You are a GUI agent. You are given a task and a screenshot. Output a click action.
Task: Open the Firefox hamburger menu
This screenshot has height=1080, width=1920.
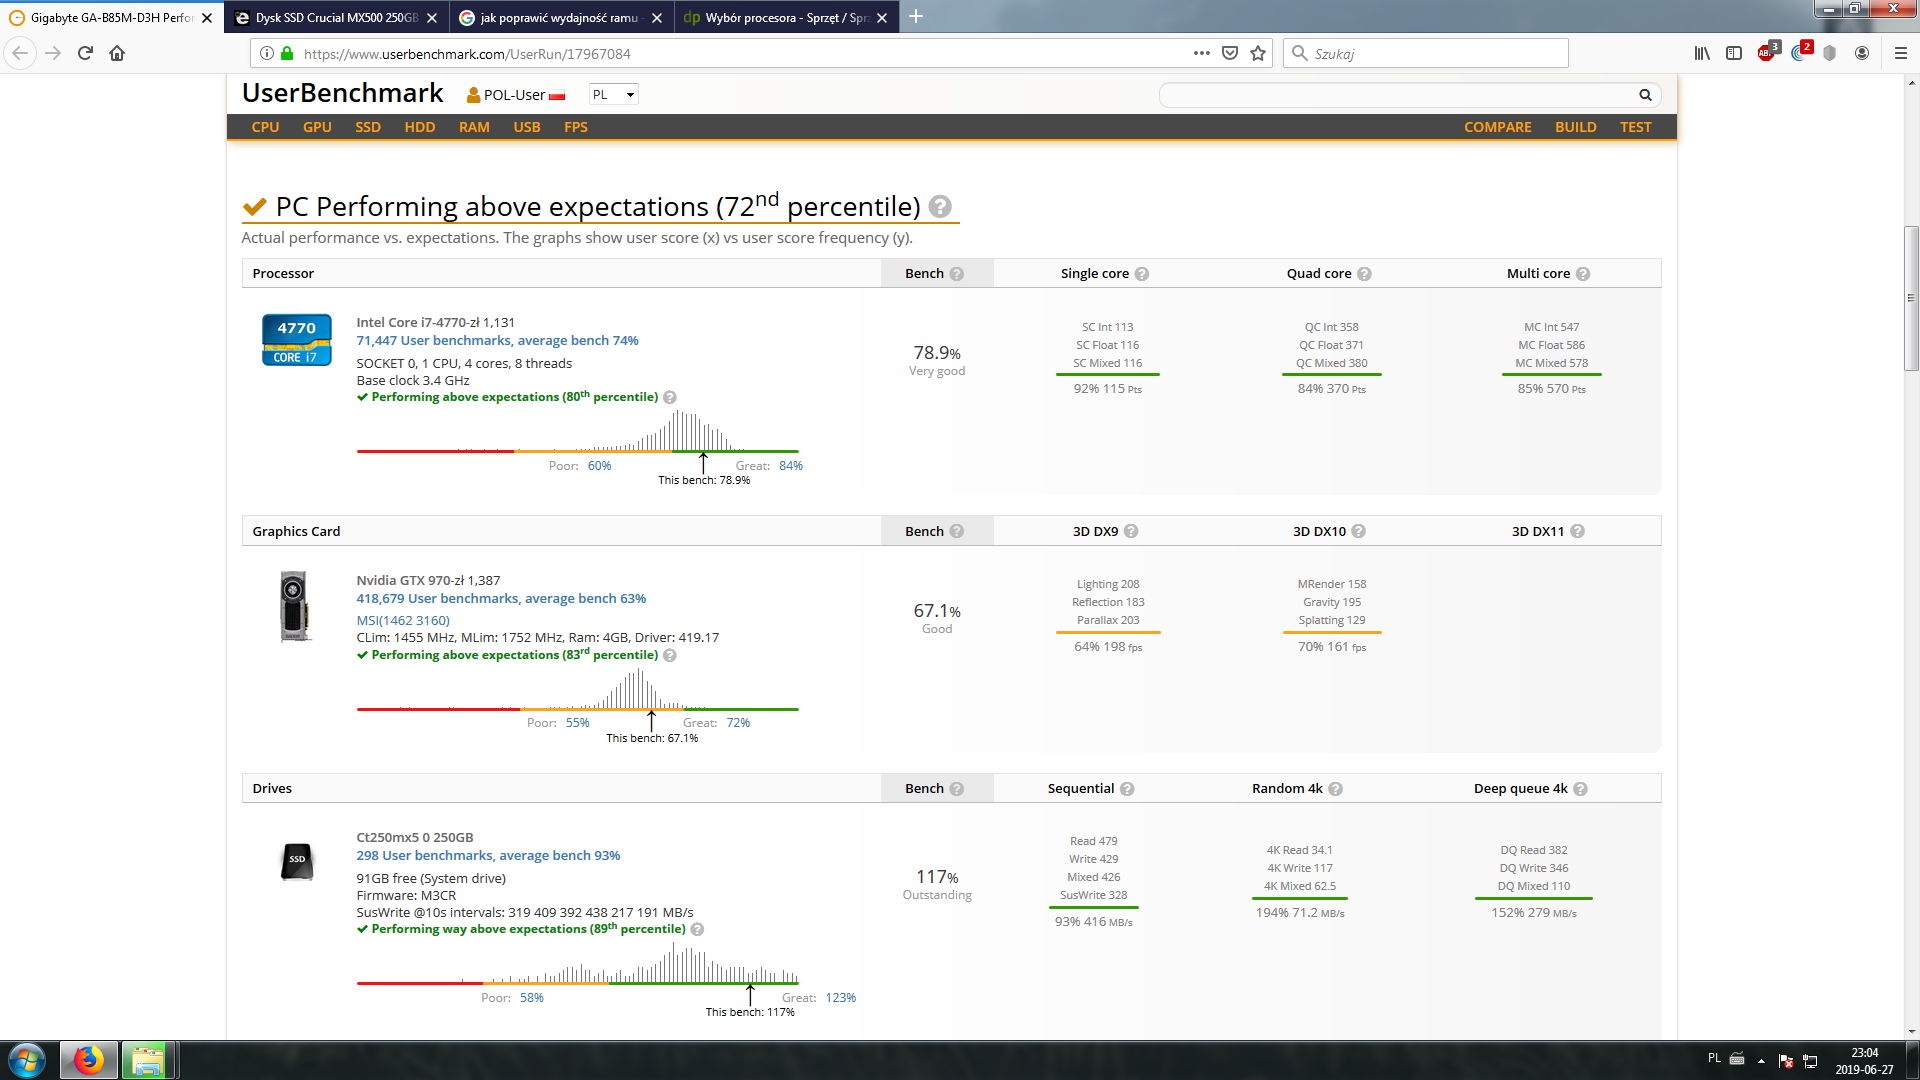pyautogui.click(x=1901, y=53)
